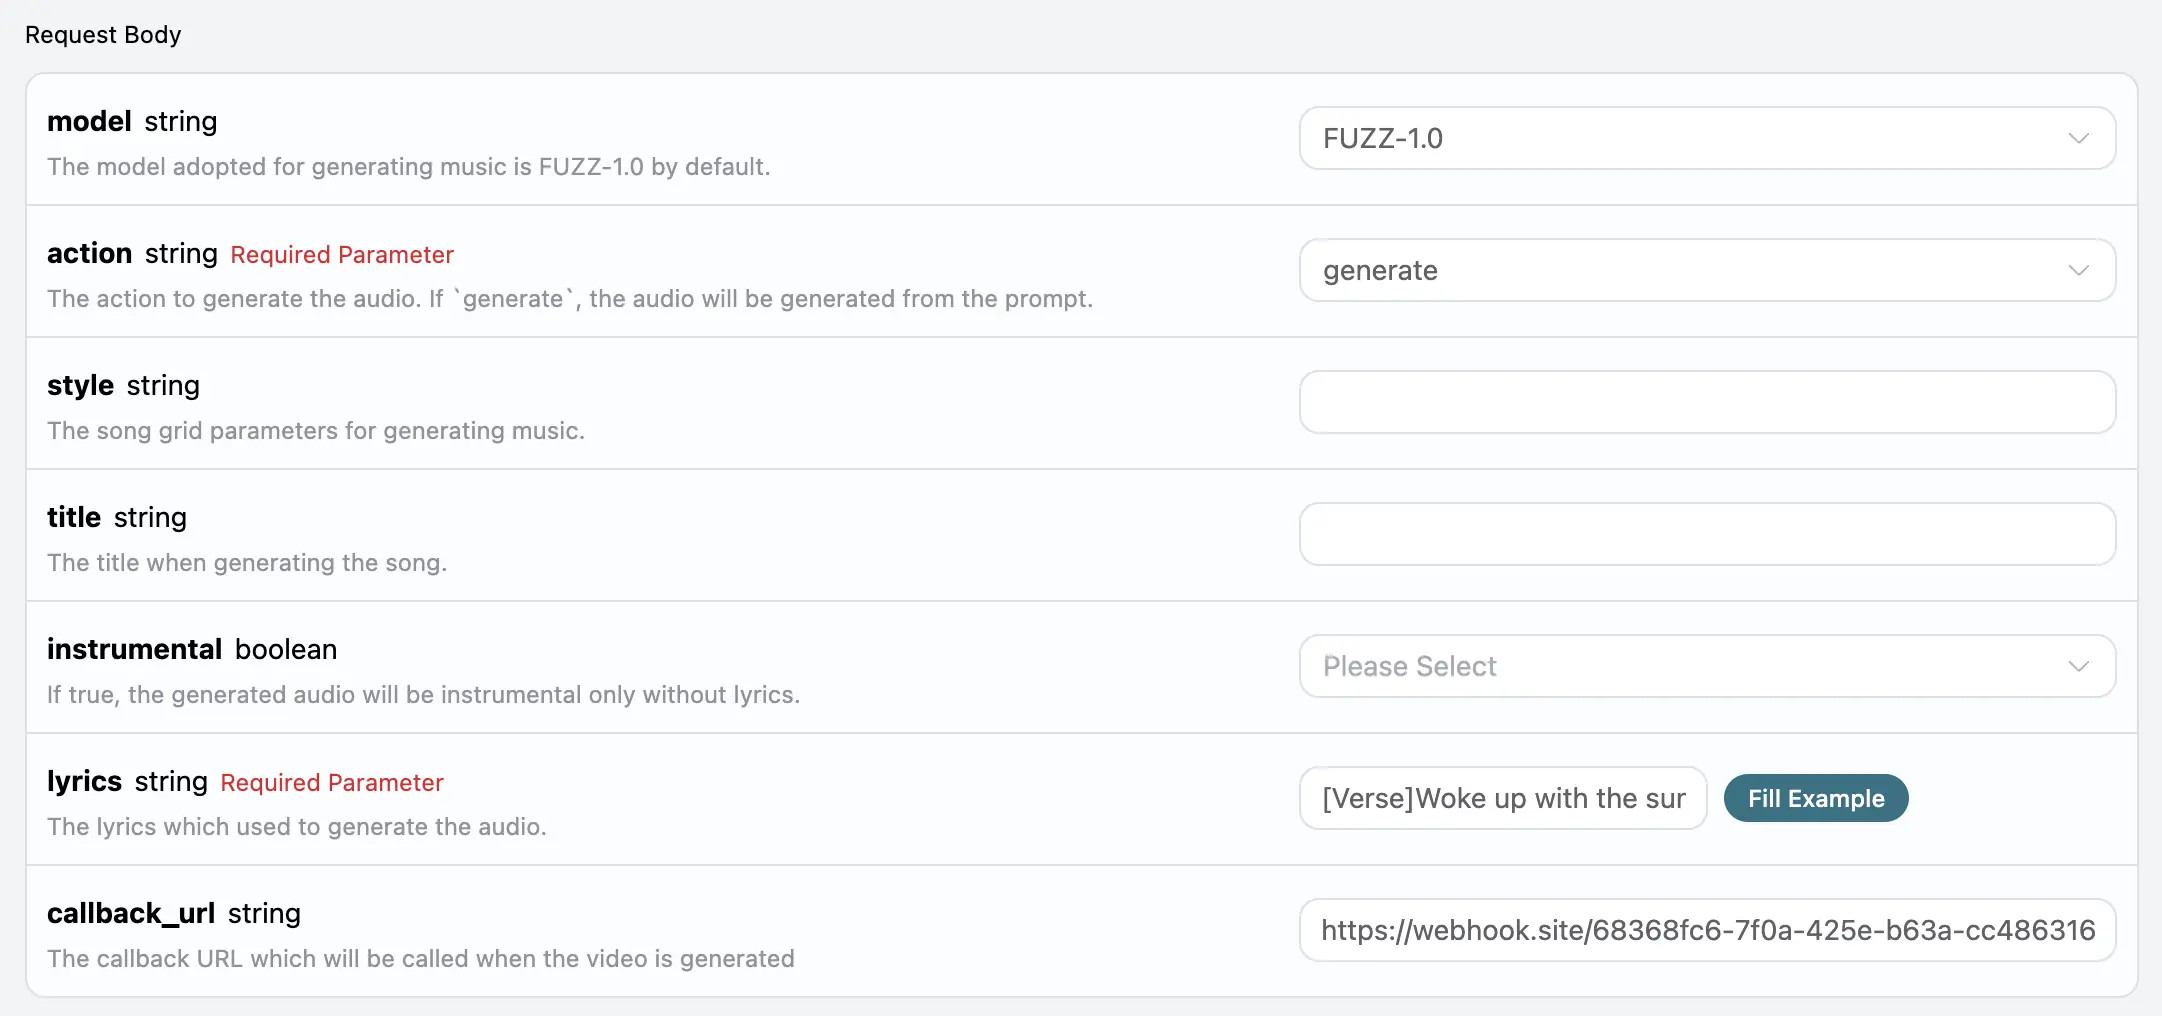This screenshot has height=1016, width=2162.
Task: Click the chevron arrow in instrumental field
Action: 2078,666
